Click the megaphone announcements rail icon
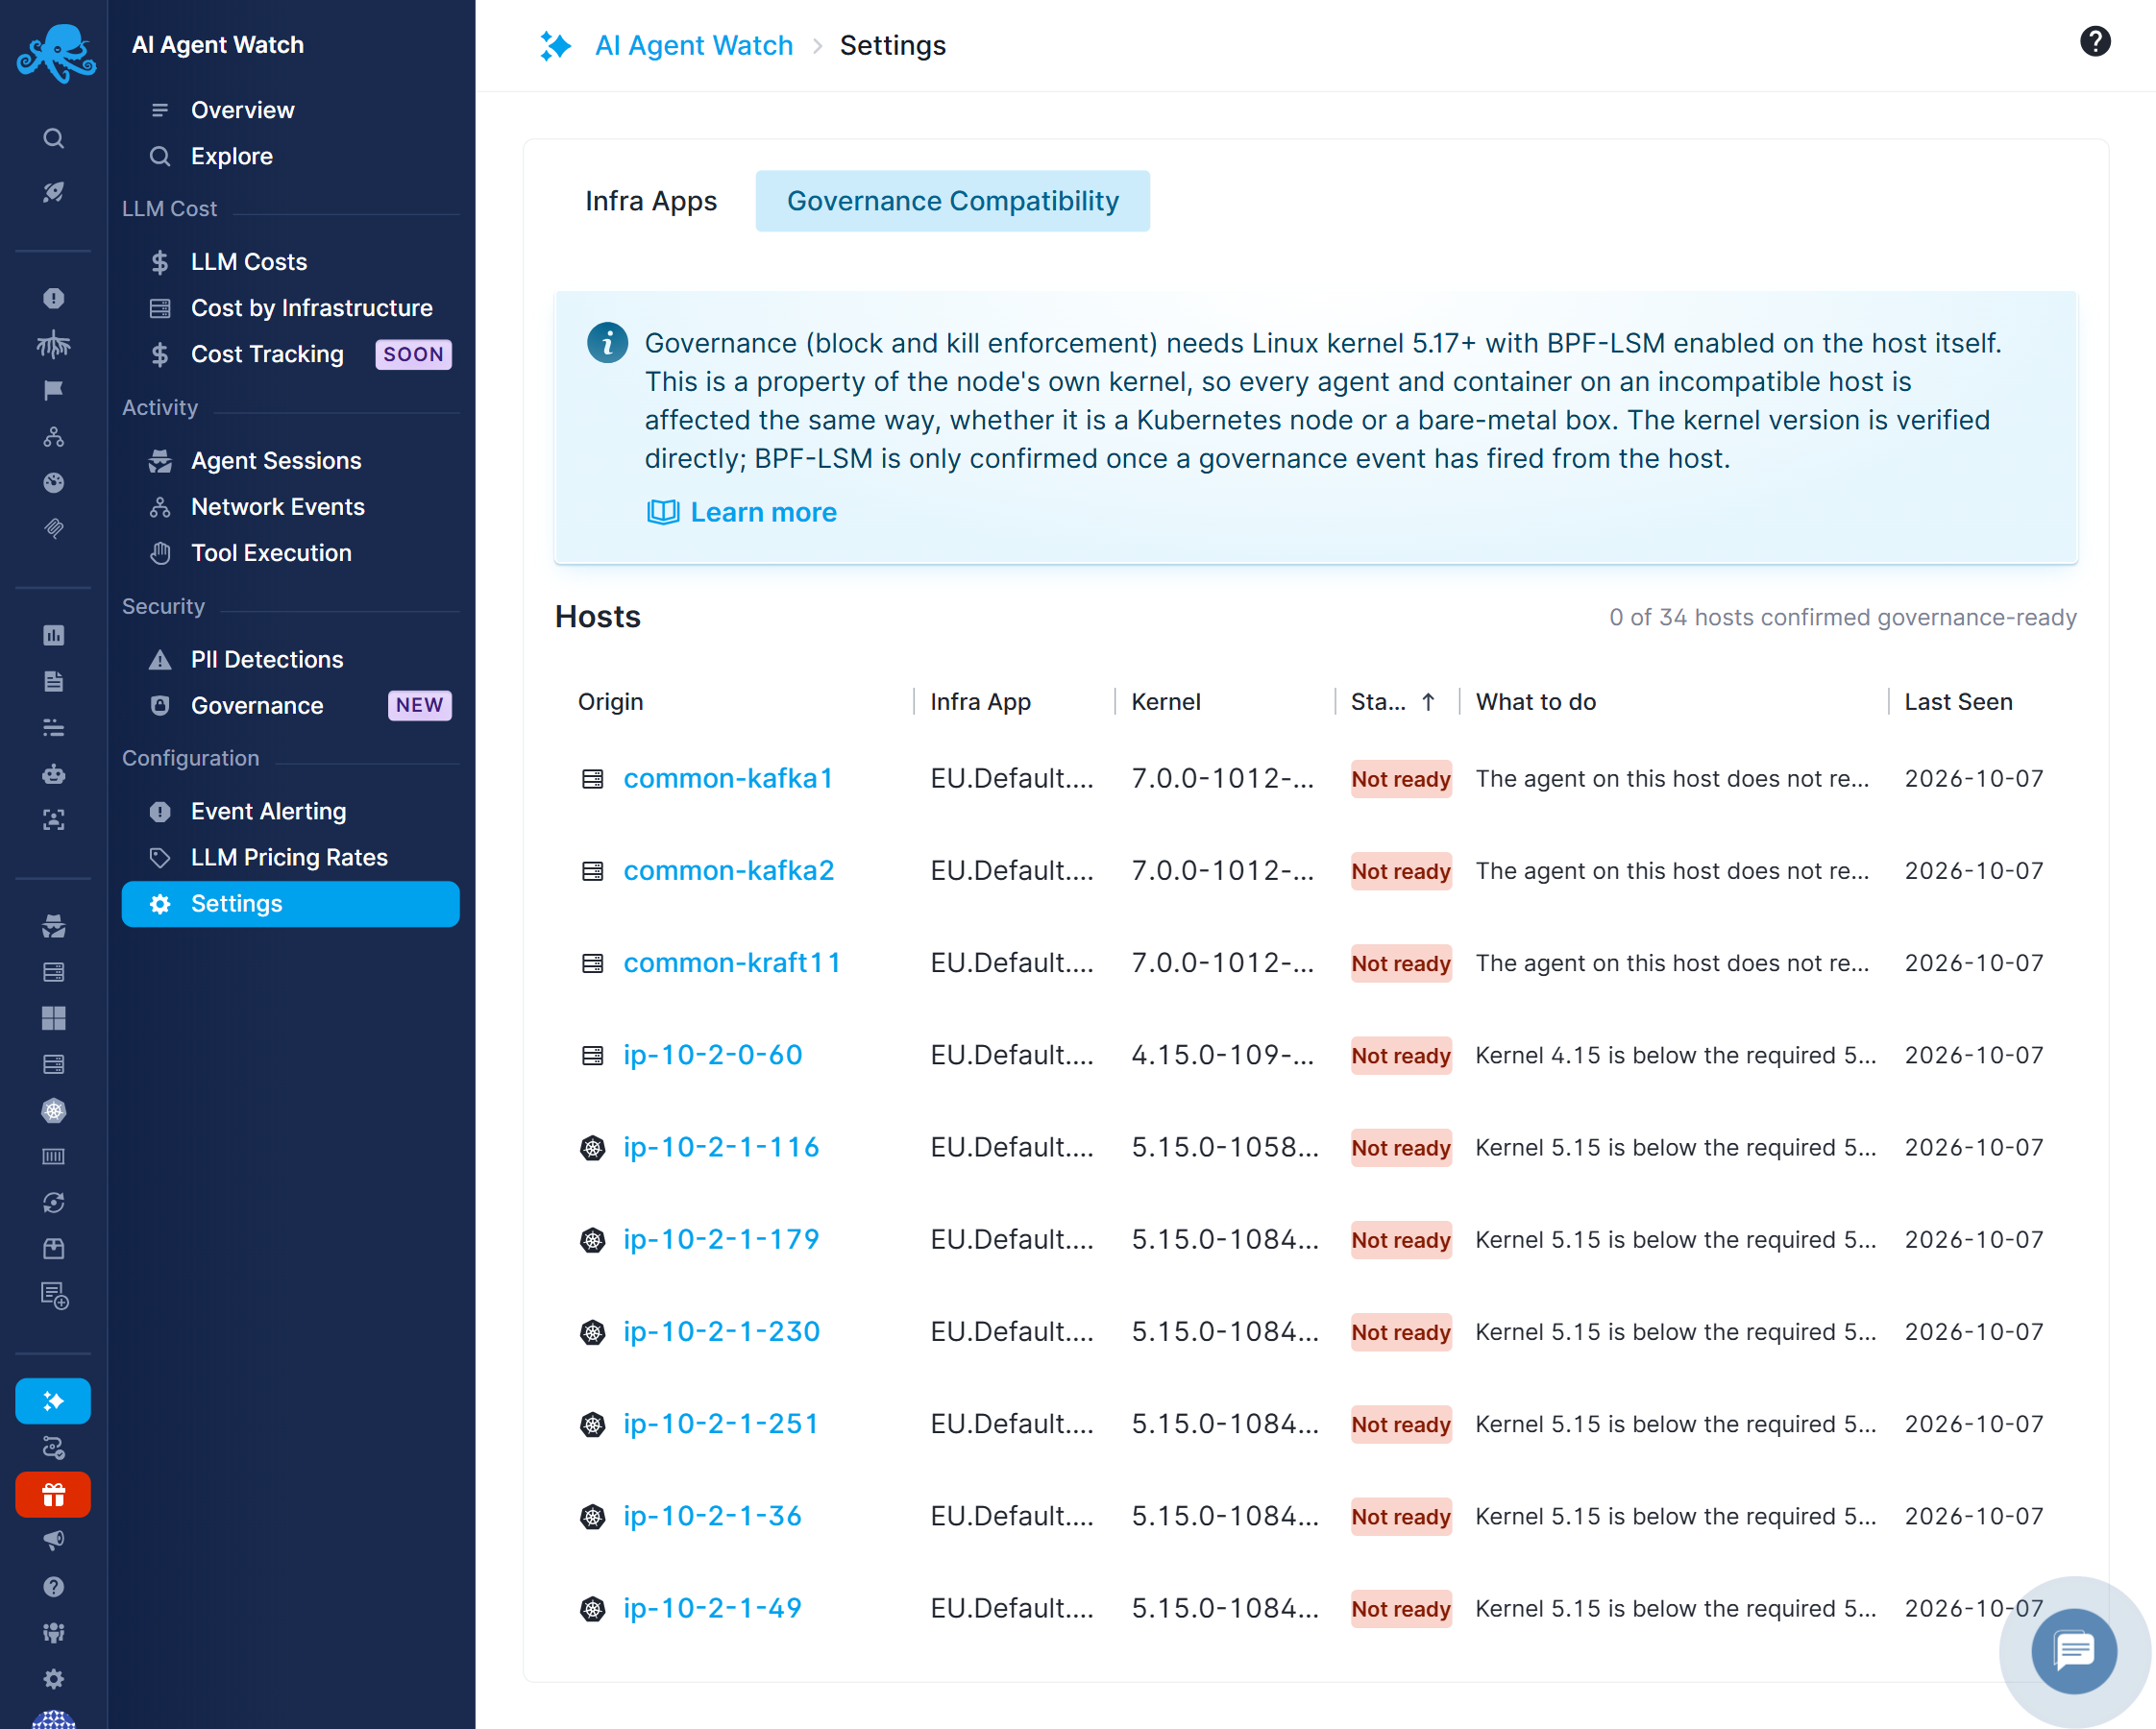 (54, 1540)
